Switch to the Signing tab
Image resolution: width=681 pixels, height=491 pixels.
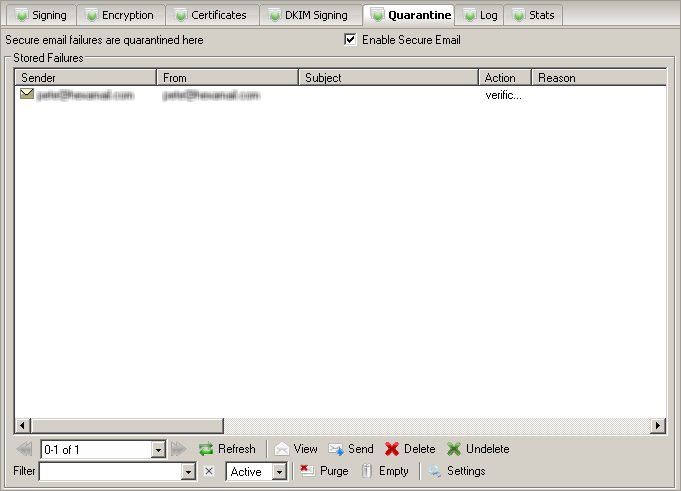41,15
